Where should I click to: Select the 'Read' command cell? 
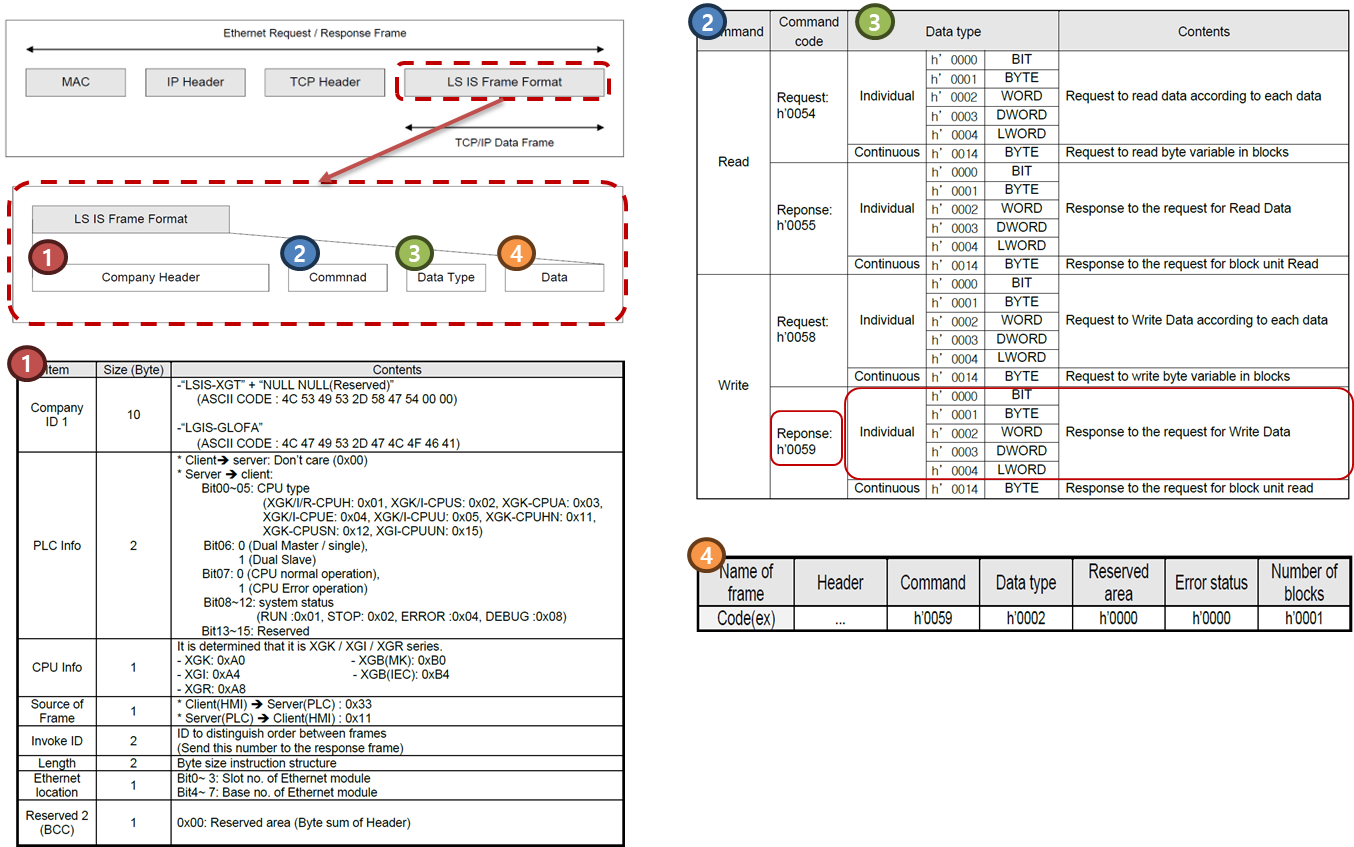(x=733, y=162)
